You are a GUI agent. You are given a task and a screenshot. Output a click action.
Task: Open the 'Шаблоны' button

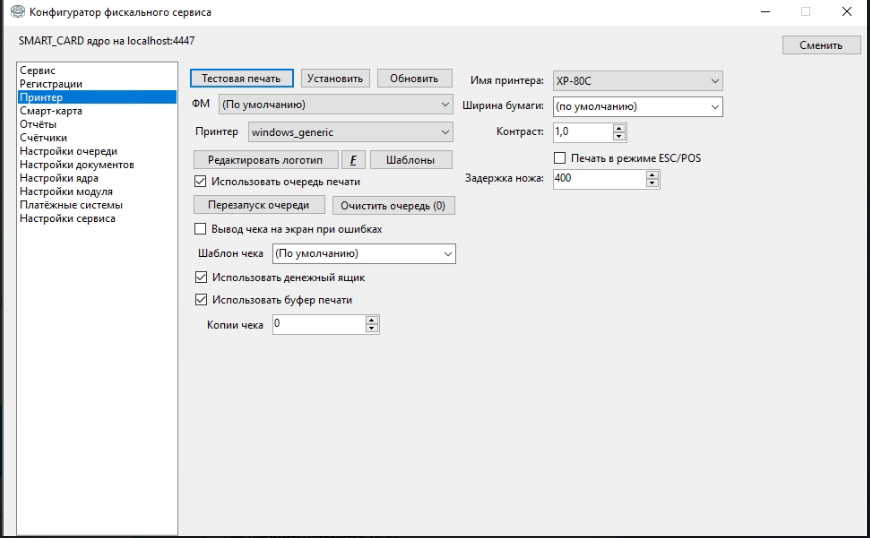pos(411,160)
